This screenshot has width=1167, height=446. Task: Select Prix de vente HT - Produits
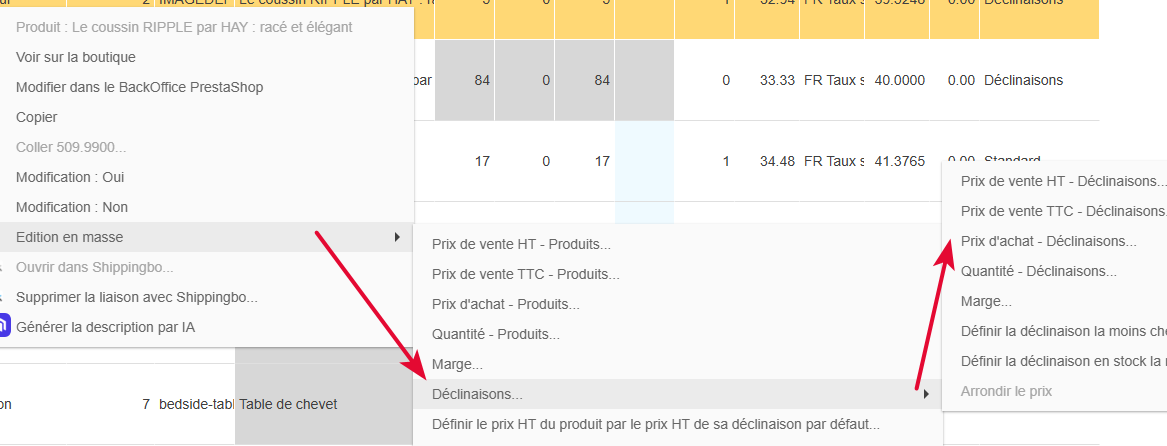point(521,244)
